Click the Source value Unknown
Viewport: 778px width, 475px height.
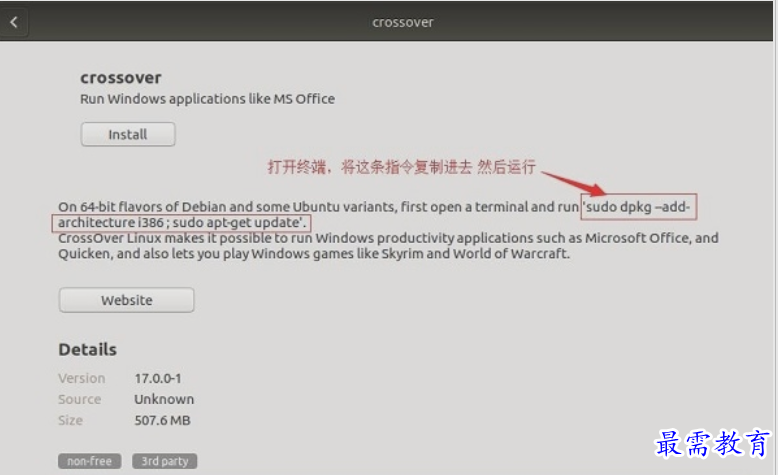[164, 399]
